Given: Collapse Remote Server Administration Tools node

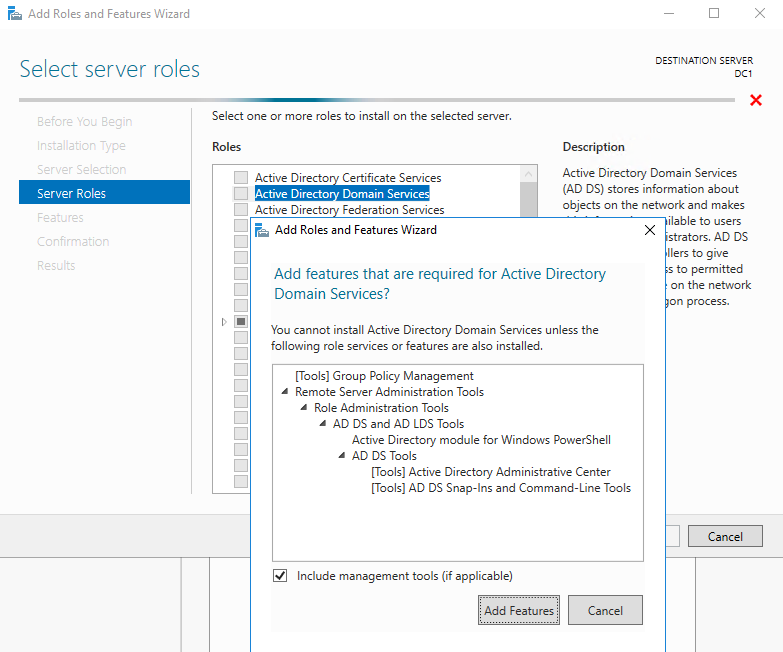Looking at the screenshot, I should click(286, 393).
